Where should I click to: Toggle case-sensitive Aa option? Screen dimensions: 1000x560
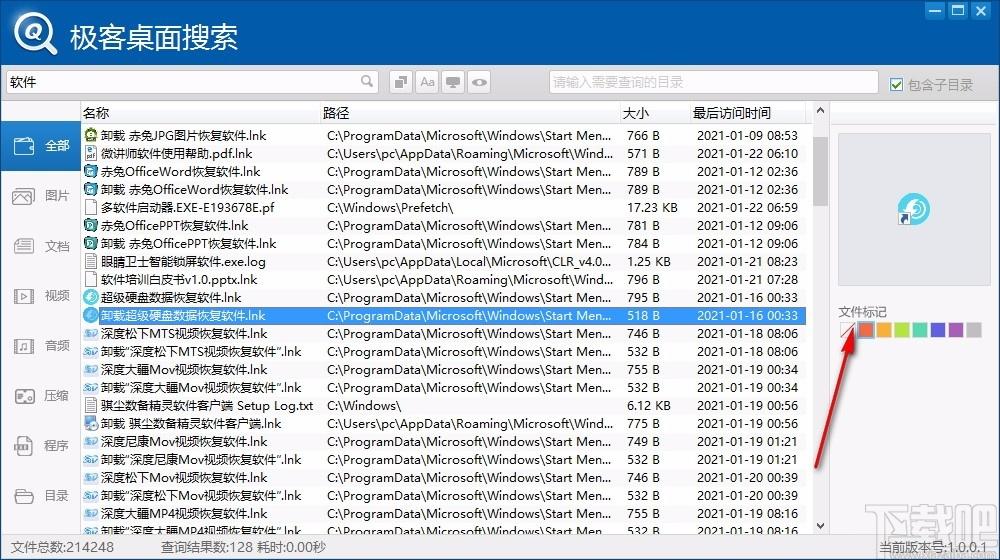427,82
